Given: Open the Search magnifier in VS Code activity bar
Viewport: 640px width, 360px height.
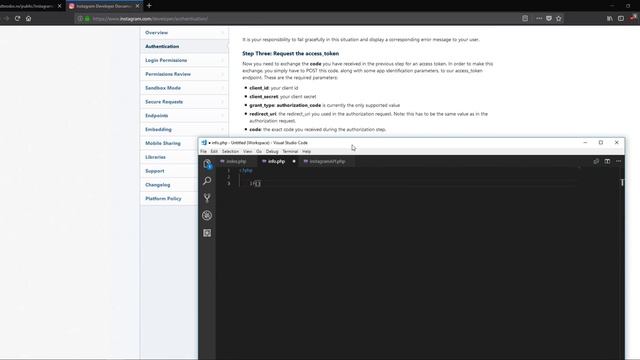Looking at the screenshot, I should pos(207,181).
